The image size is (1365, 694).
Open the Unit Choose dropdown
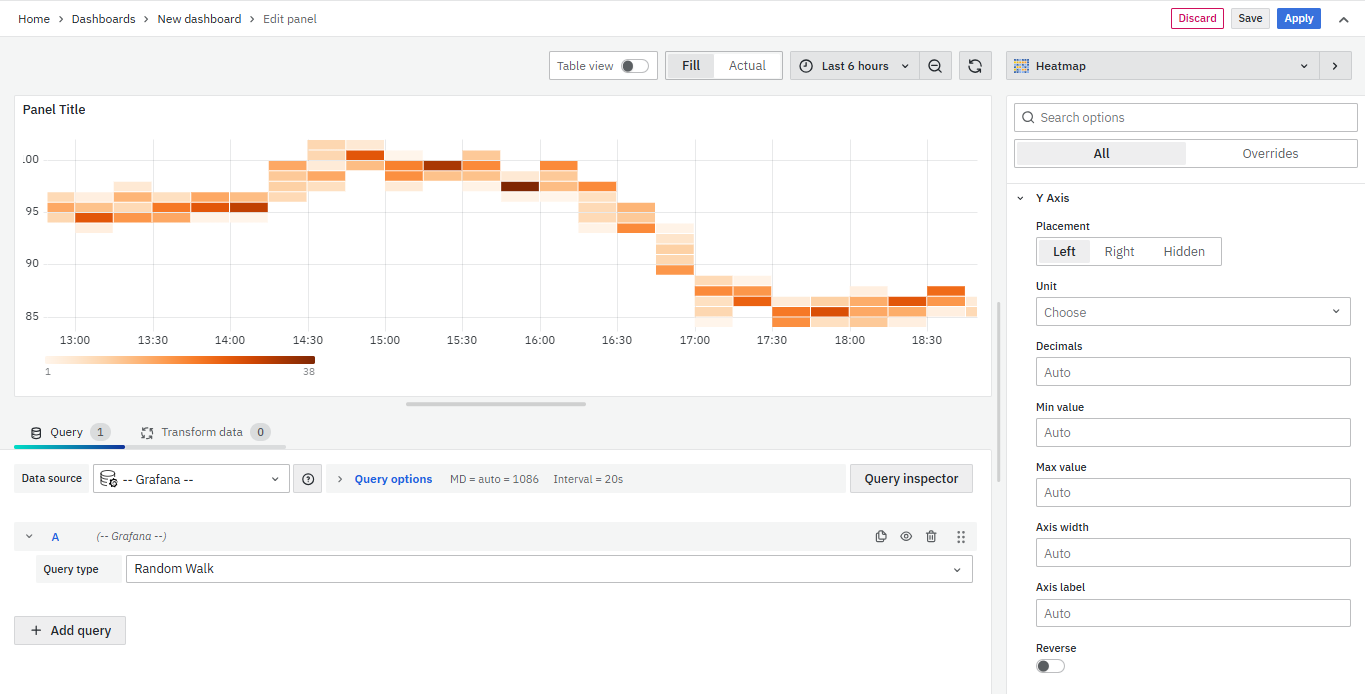coord(1192,312)
